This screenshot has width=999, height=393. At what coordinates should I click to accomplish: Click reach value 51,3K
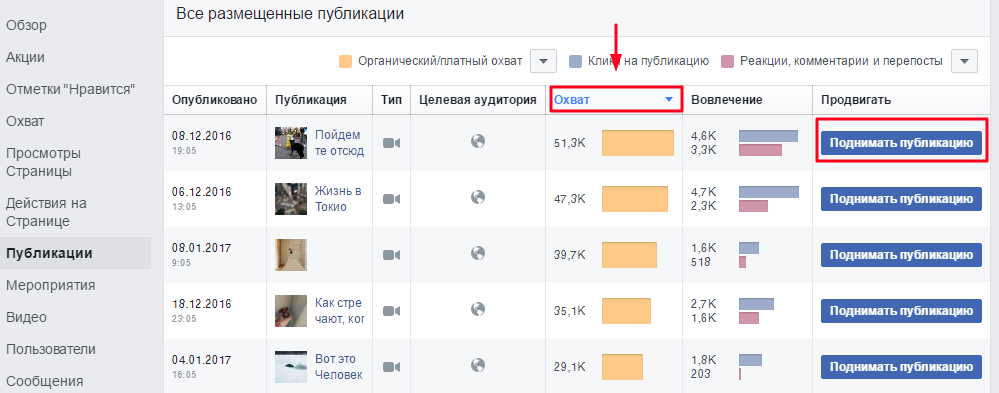(570, 143)
